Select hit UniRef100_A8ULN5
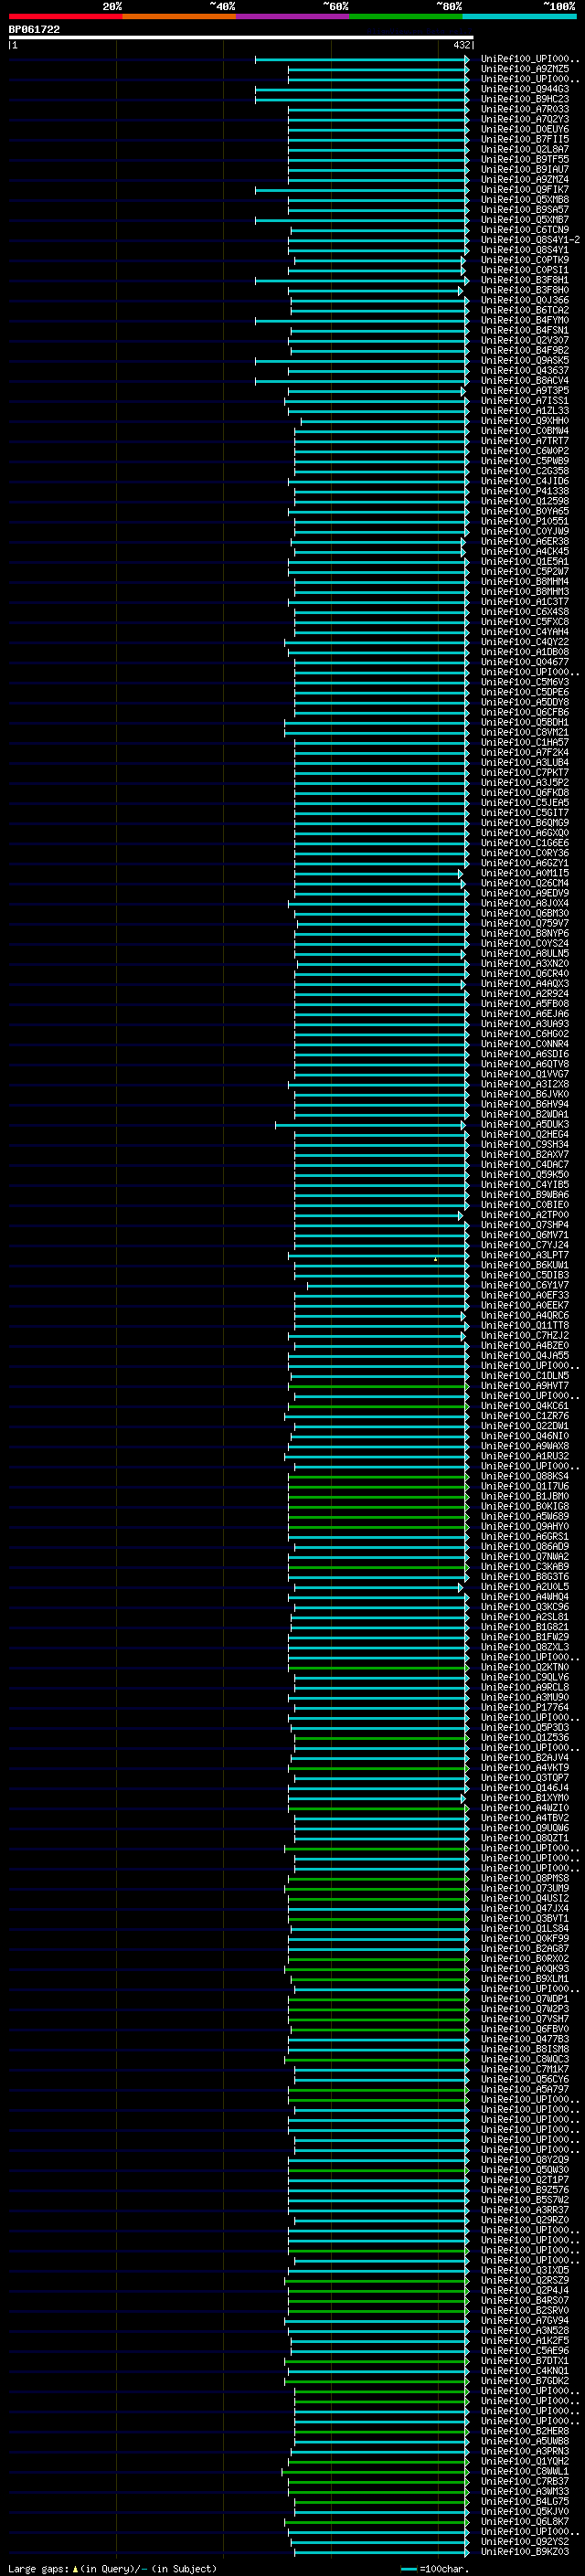This screenshot has width=585, height=2576. tap(524, 953)
